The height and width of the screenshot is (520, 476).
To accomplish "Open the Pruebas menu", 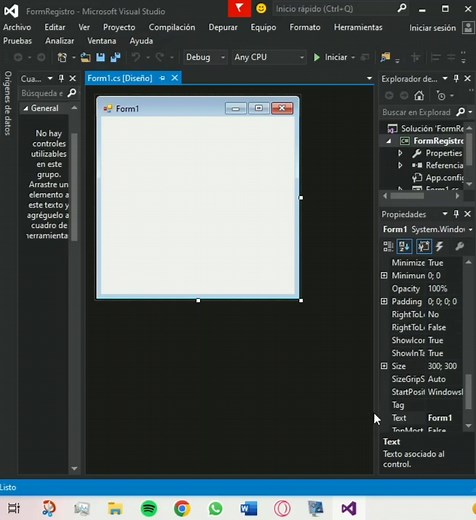I will (x=17, y=41).
